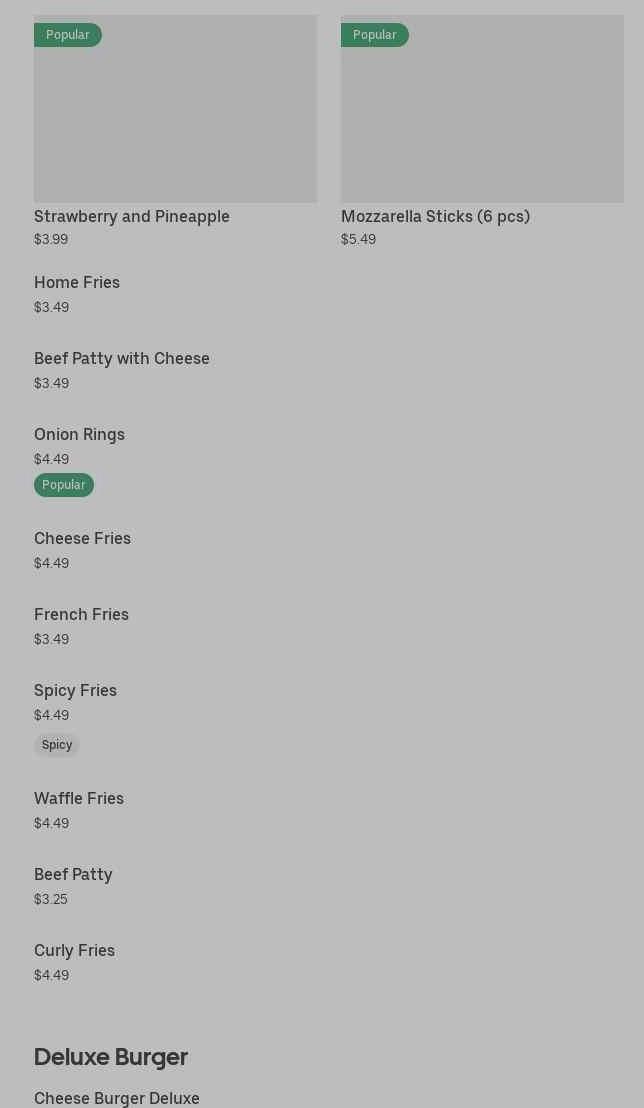Choose the Waffle Fries item
The height and width of the screenshot is (1108, 644).
(x=79, y=798)
